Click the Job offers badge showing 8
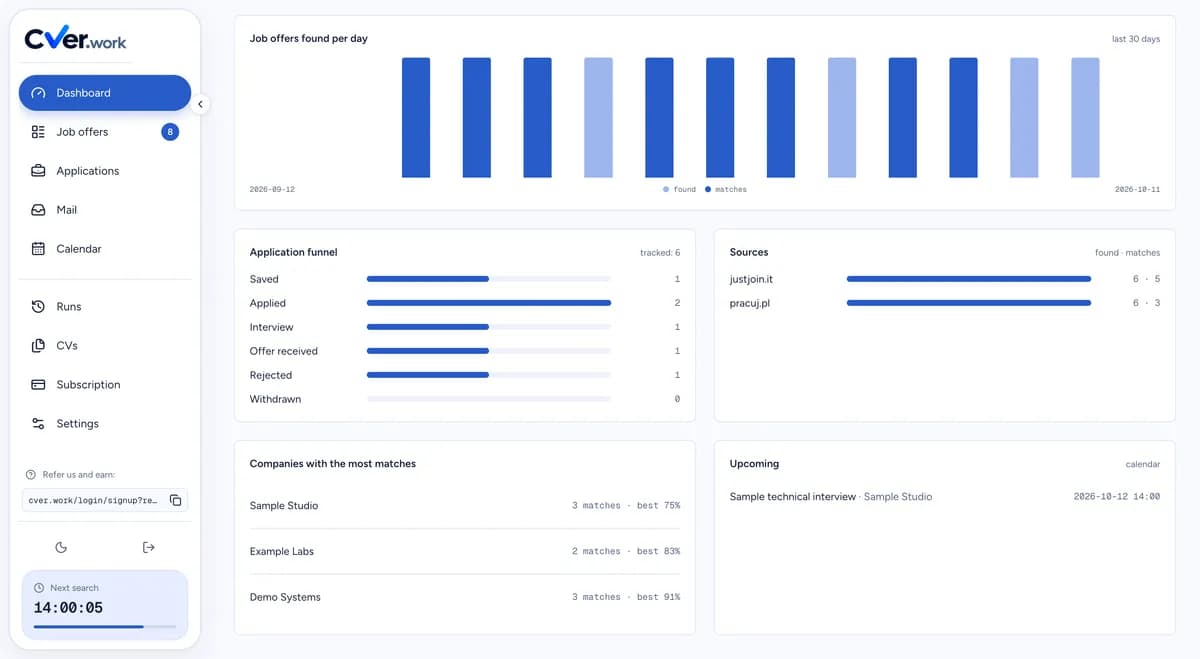This screenshot has width=1200, height=659. tap(170, 132)
